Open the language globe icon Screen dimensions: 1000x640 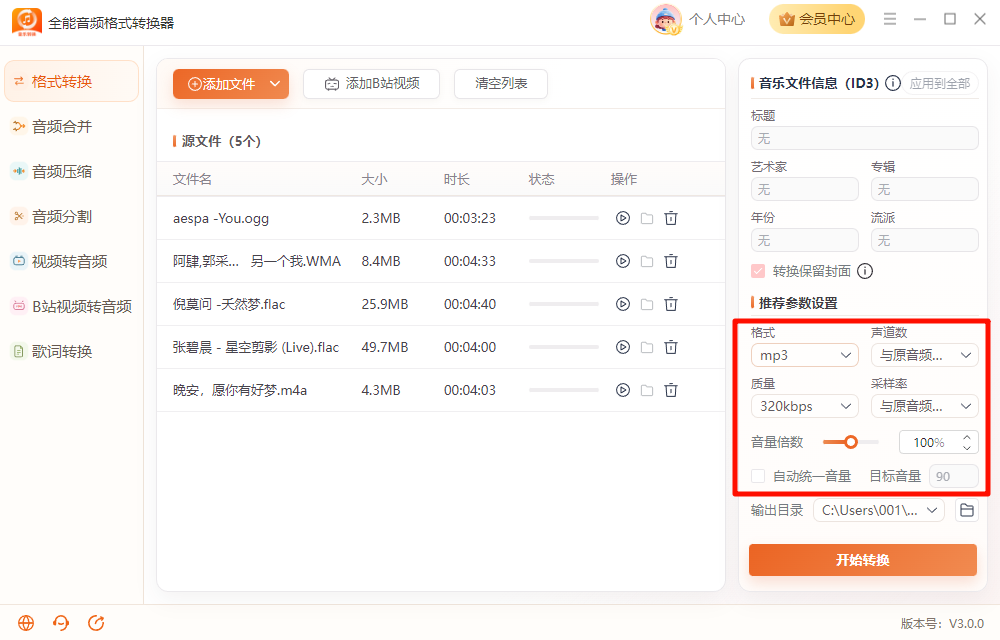[x=26, y=623]
